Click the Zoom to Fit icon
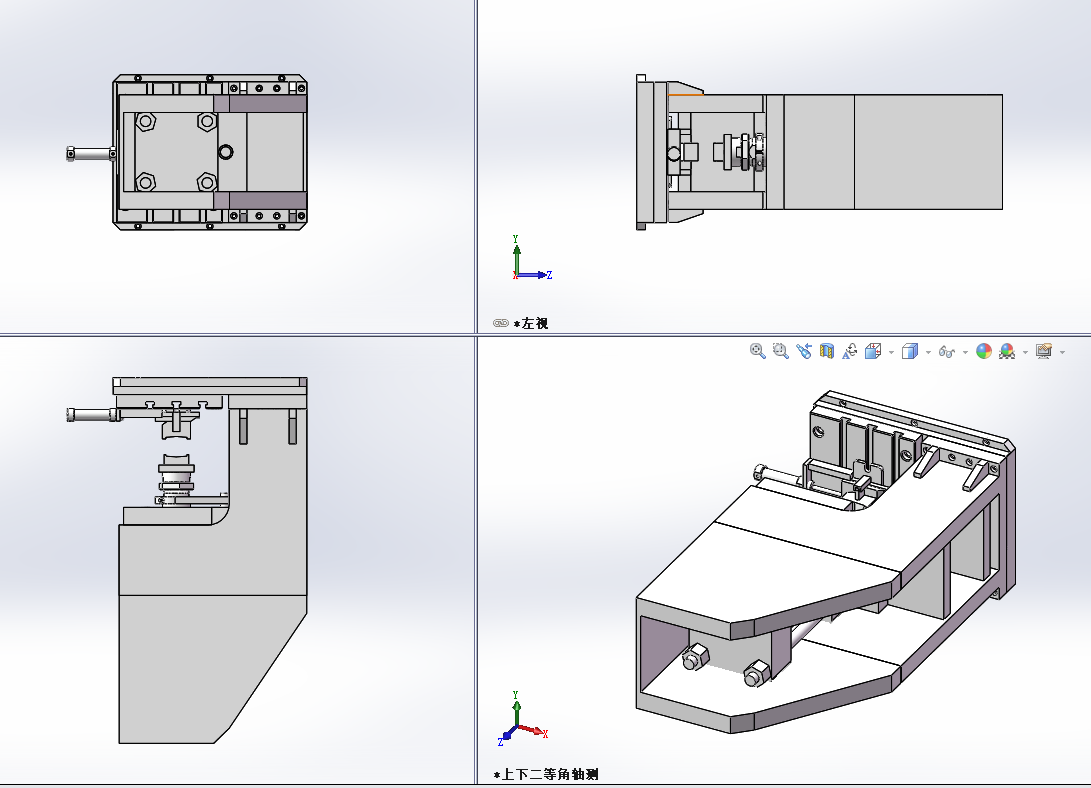Screen dimensions: 1091x788 pos(758,351)
